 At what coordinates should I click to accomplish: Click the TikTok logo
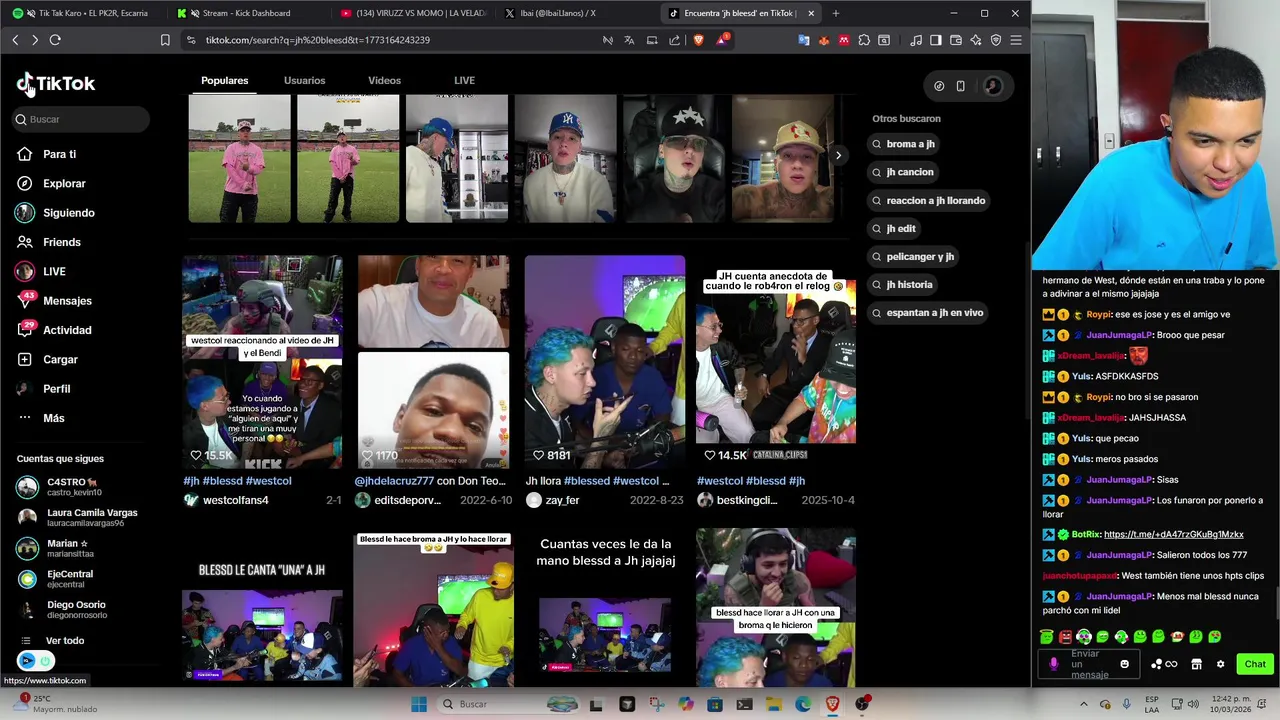(x=56, y=84)
